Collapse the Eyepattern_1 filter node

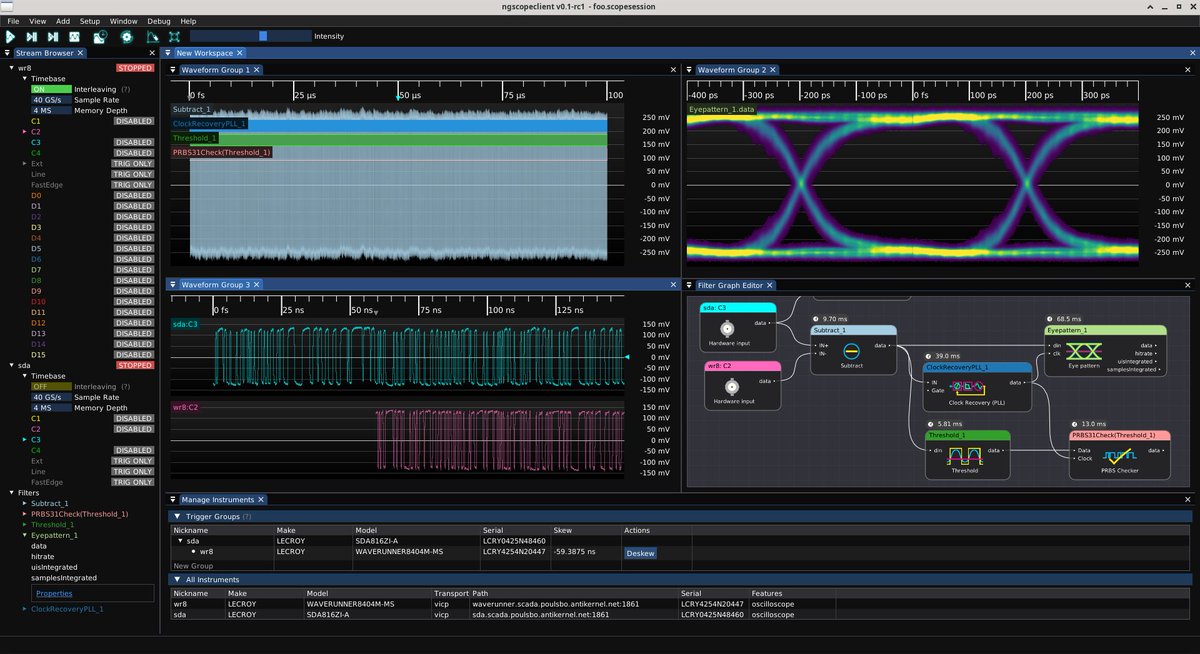24,535
